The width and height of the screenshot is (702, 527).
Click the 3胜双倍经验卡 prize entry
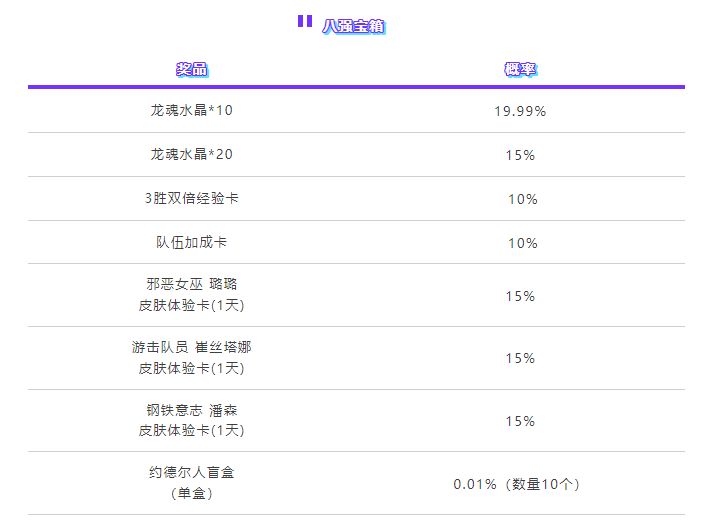pyautogui.click(x=192, y=198)
